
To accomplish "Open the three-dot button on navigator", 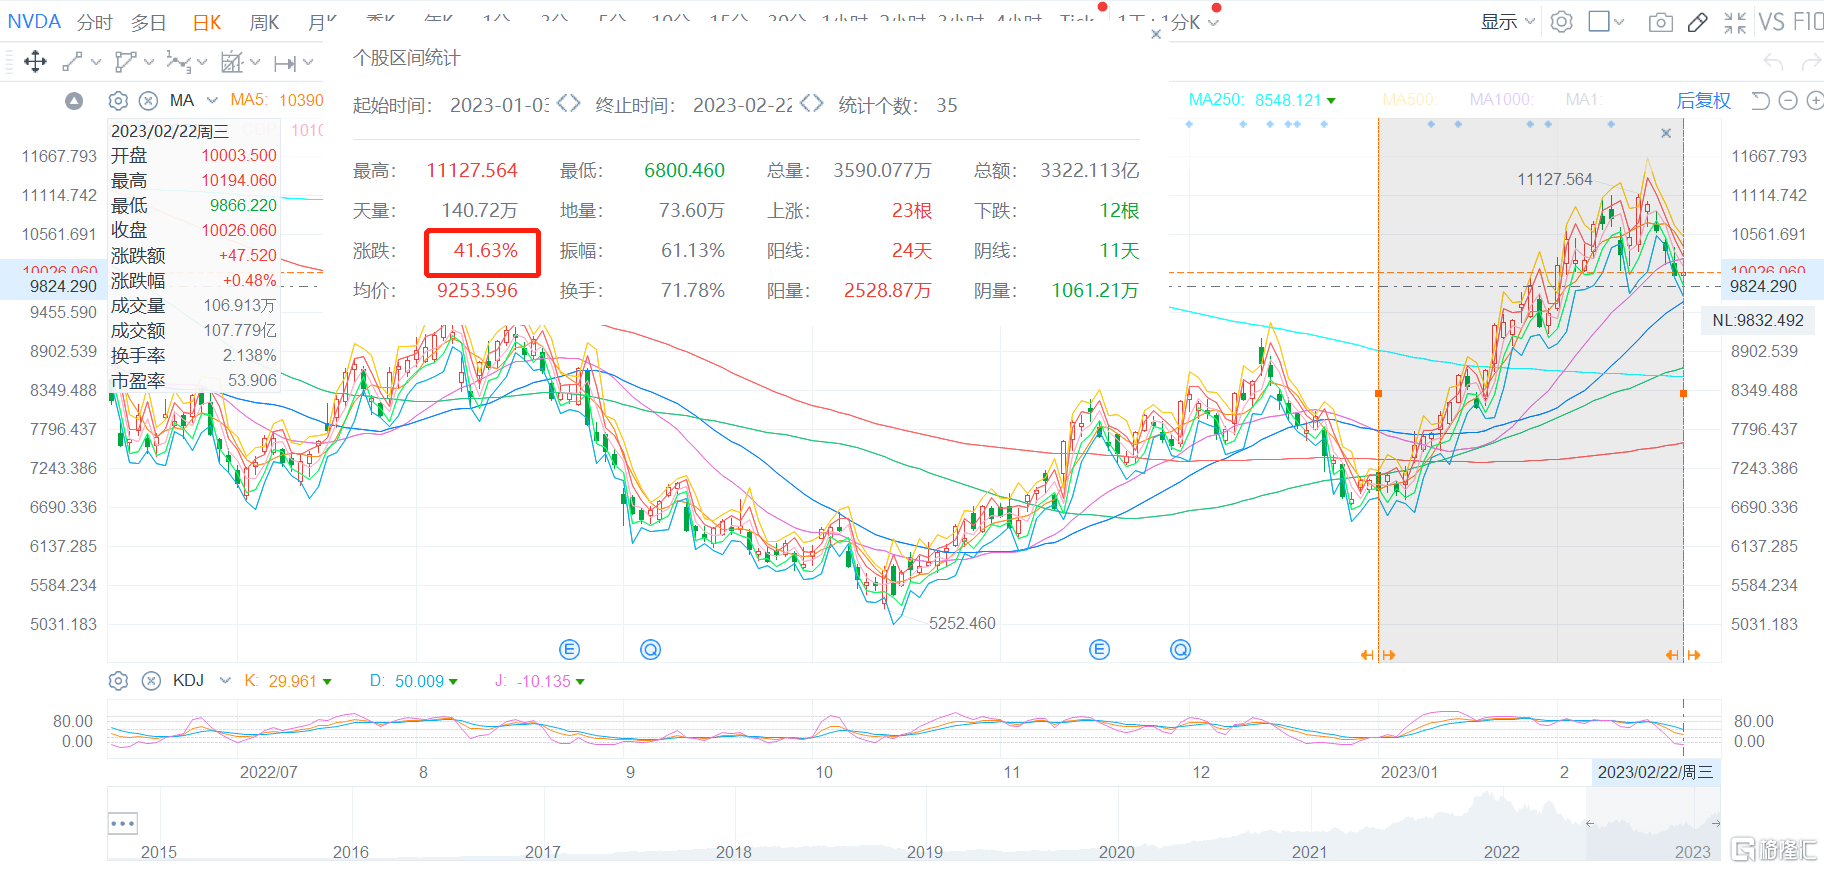I will coord(123,824).
